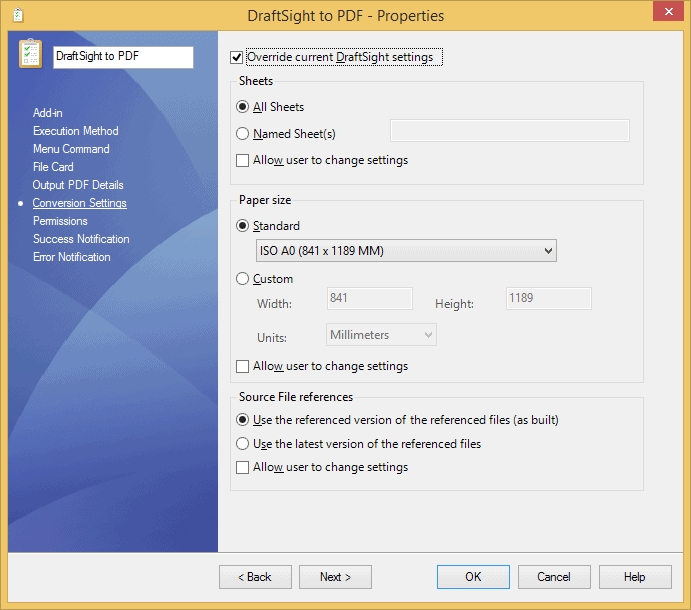
Task: Click the Next > button
Action: click(x=335, y=577)
